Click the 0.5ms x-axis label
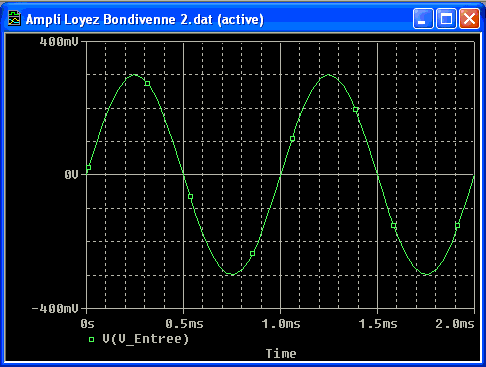This screenshot has width=486, height=367. pyautogui.click(x=184, y=324)
